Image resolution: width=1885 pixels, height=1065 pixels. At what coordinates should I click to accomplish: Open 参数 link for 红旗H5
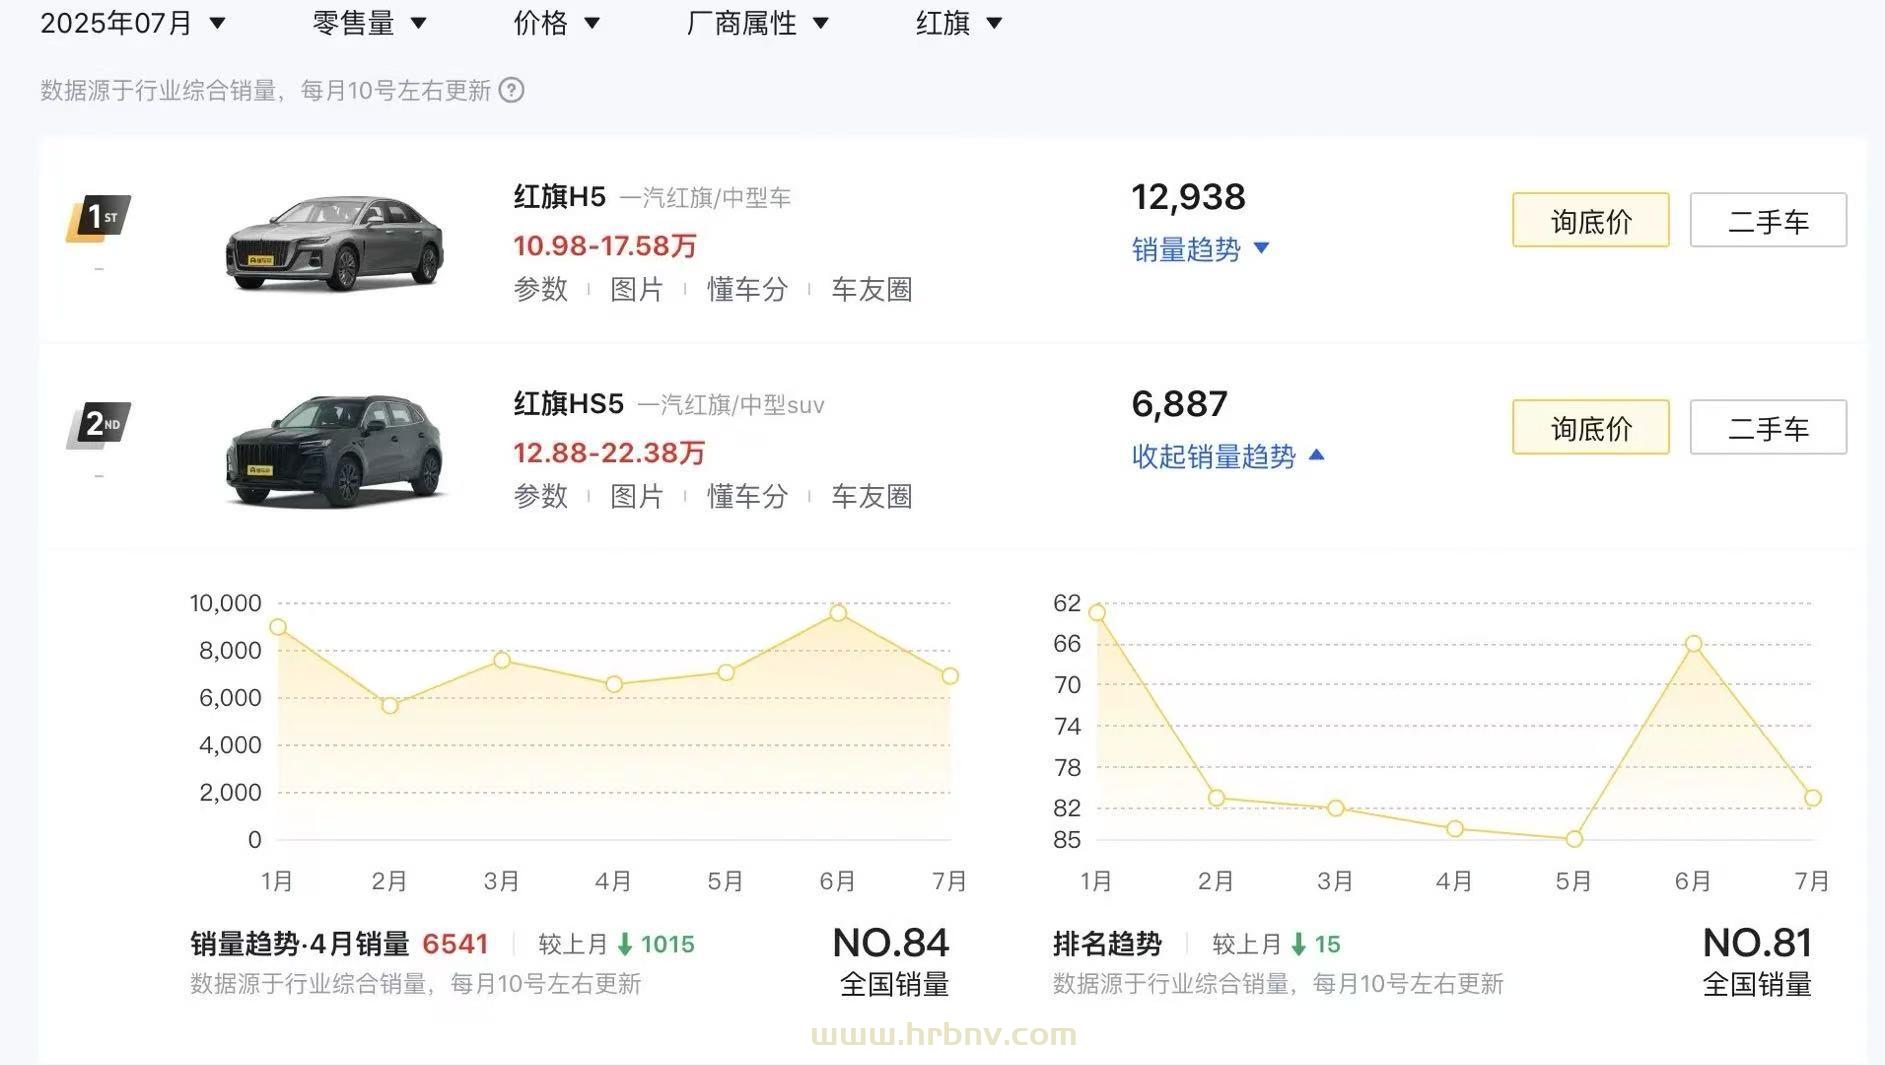pos(540,290)
